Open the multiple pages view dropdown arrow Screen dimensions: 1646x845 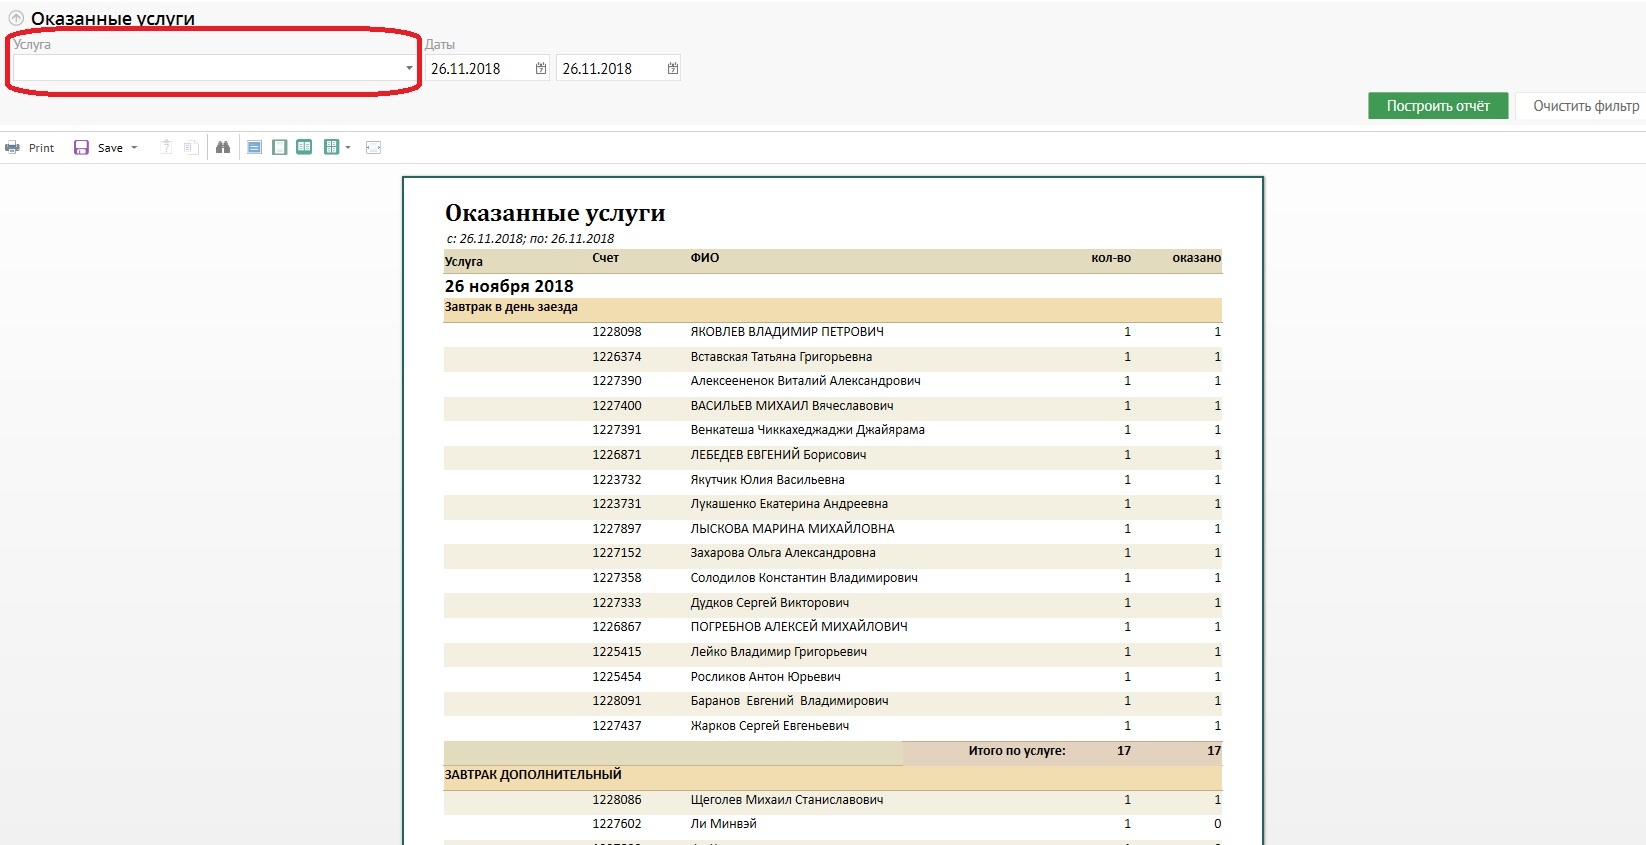[348, 148]
